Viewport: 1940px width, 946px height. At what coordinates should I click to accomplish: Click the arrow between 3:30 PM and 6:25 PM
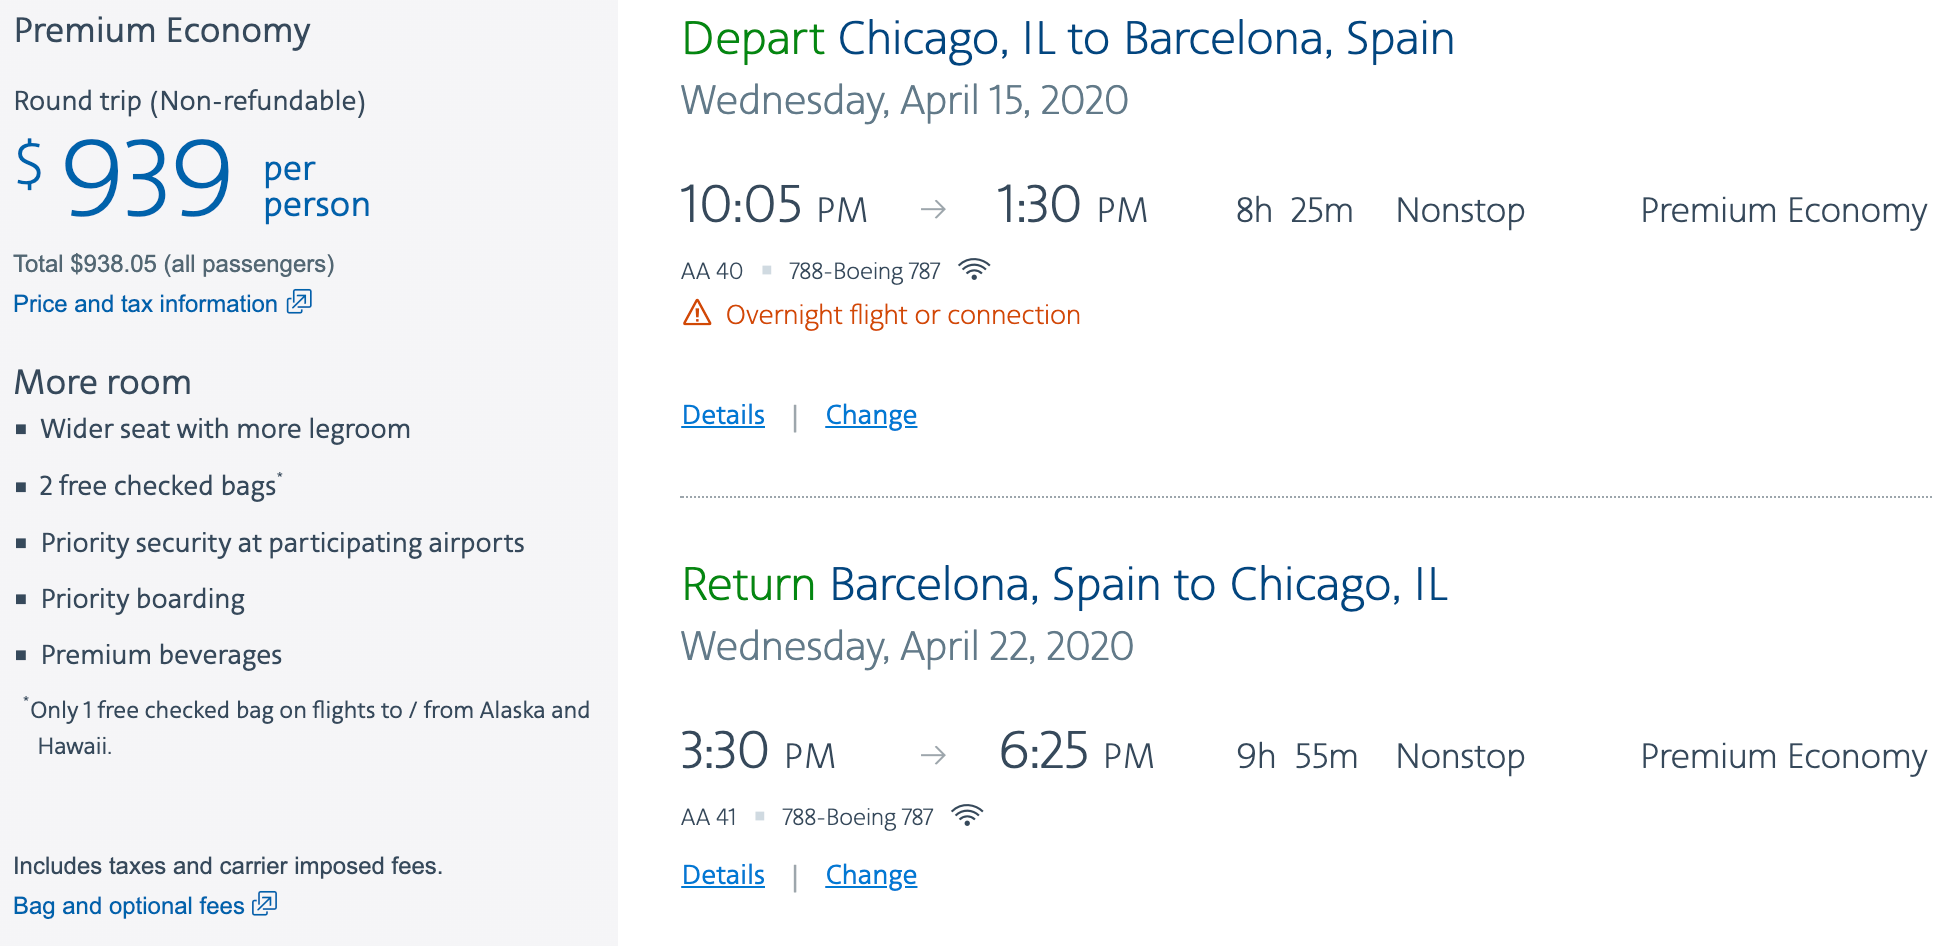tap(933, 755)
